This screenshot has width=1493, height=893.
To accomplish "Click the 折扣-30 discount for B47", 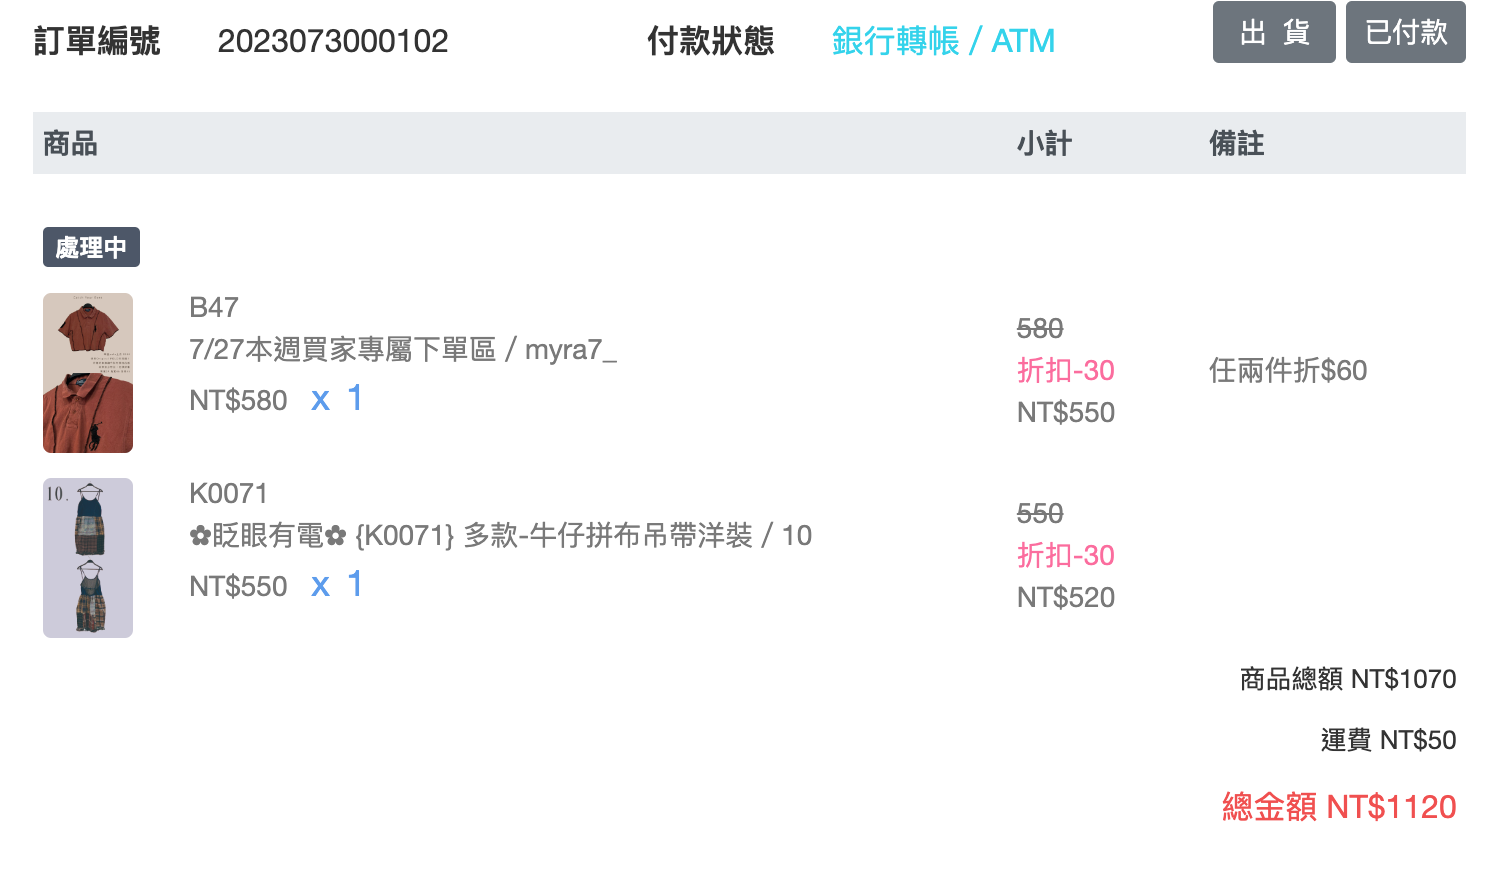I will pyautogui.click(x=1065, y=371).
